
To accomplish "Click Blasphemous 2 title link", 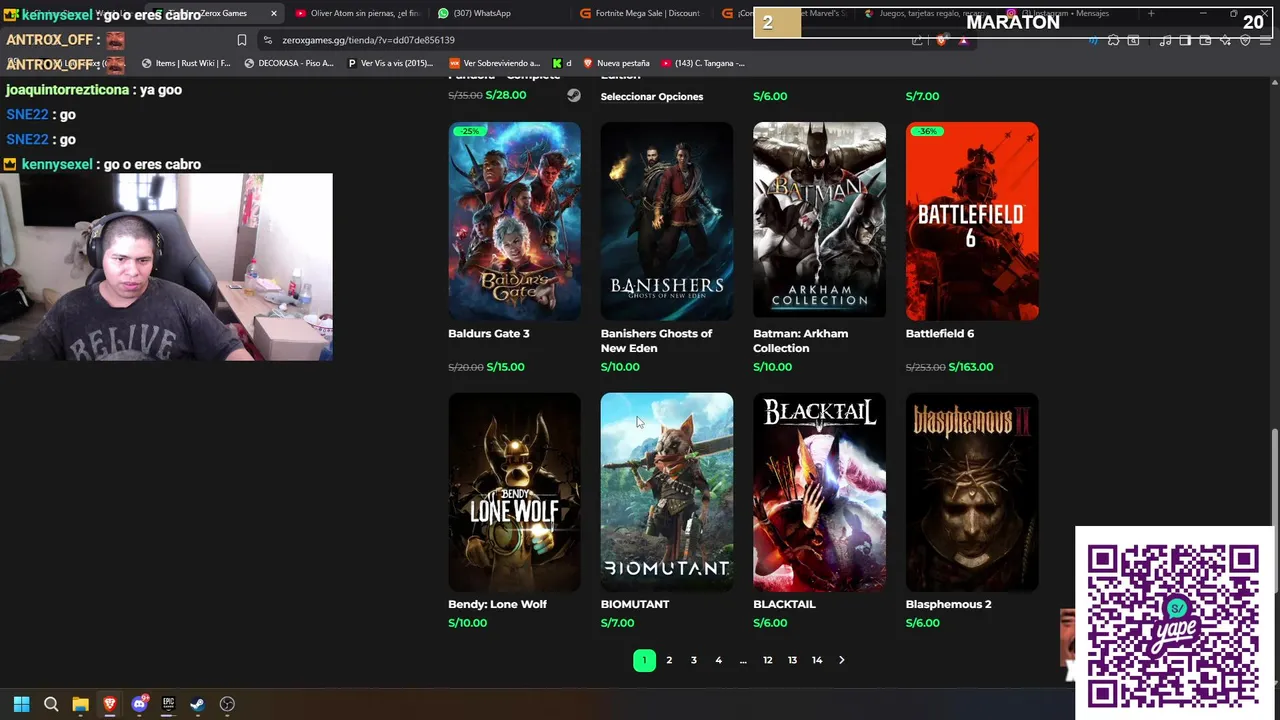I will [948, 604].
